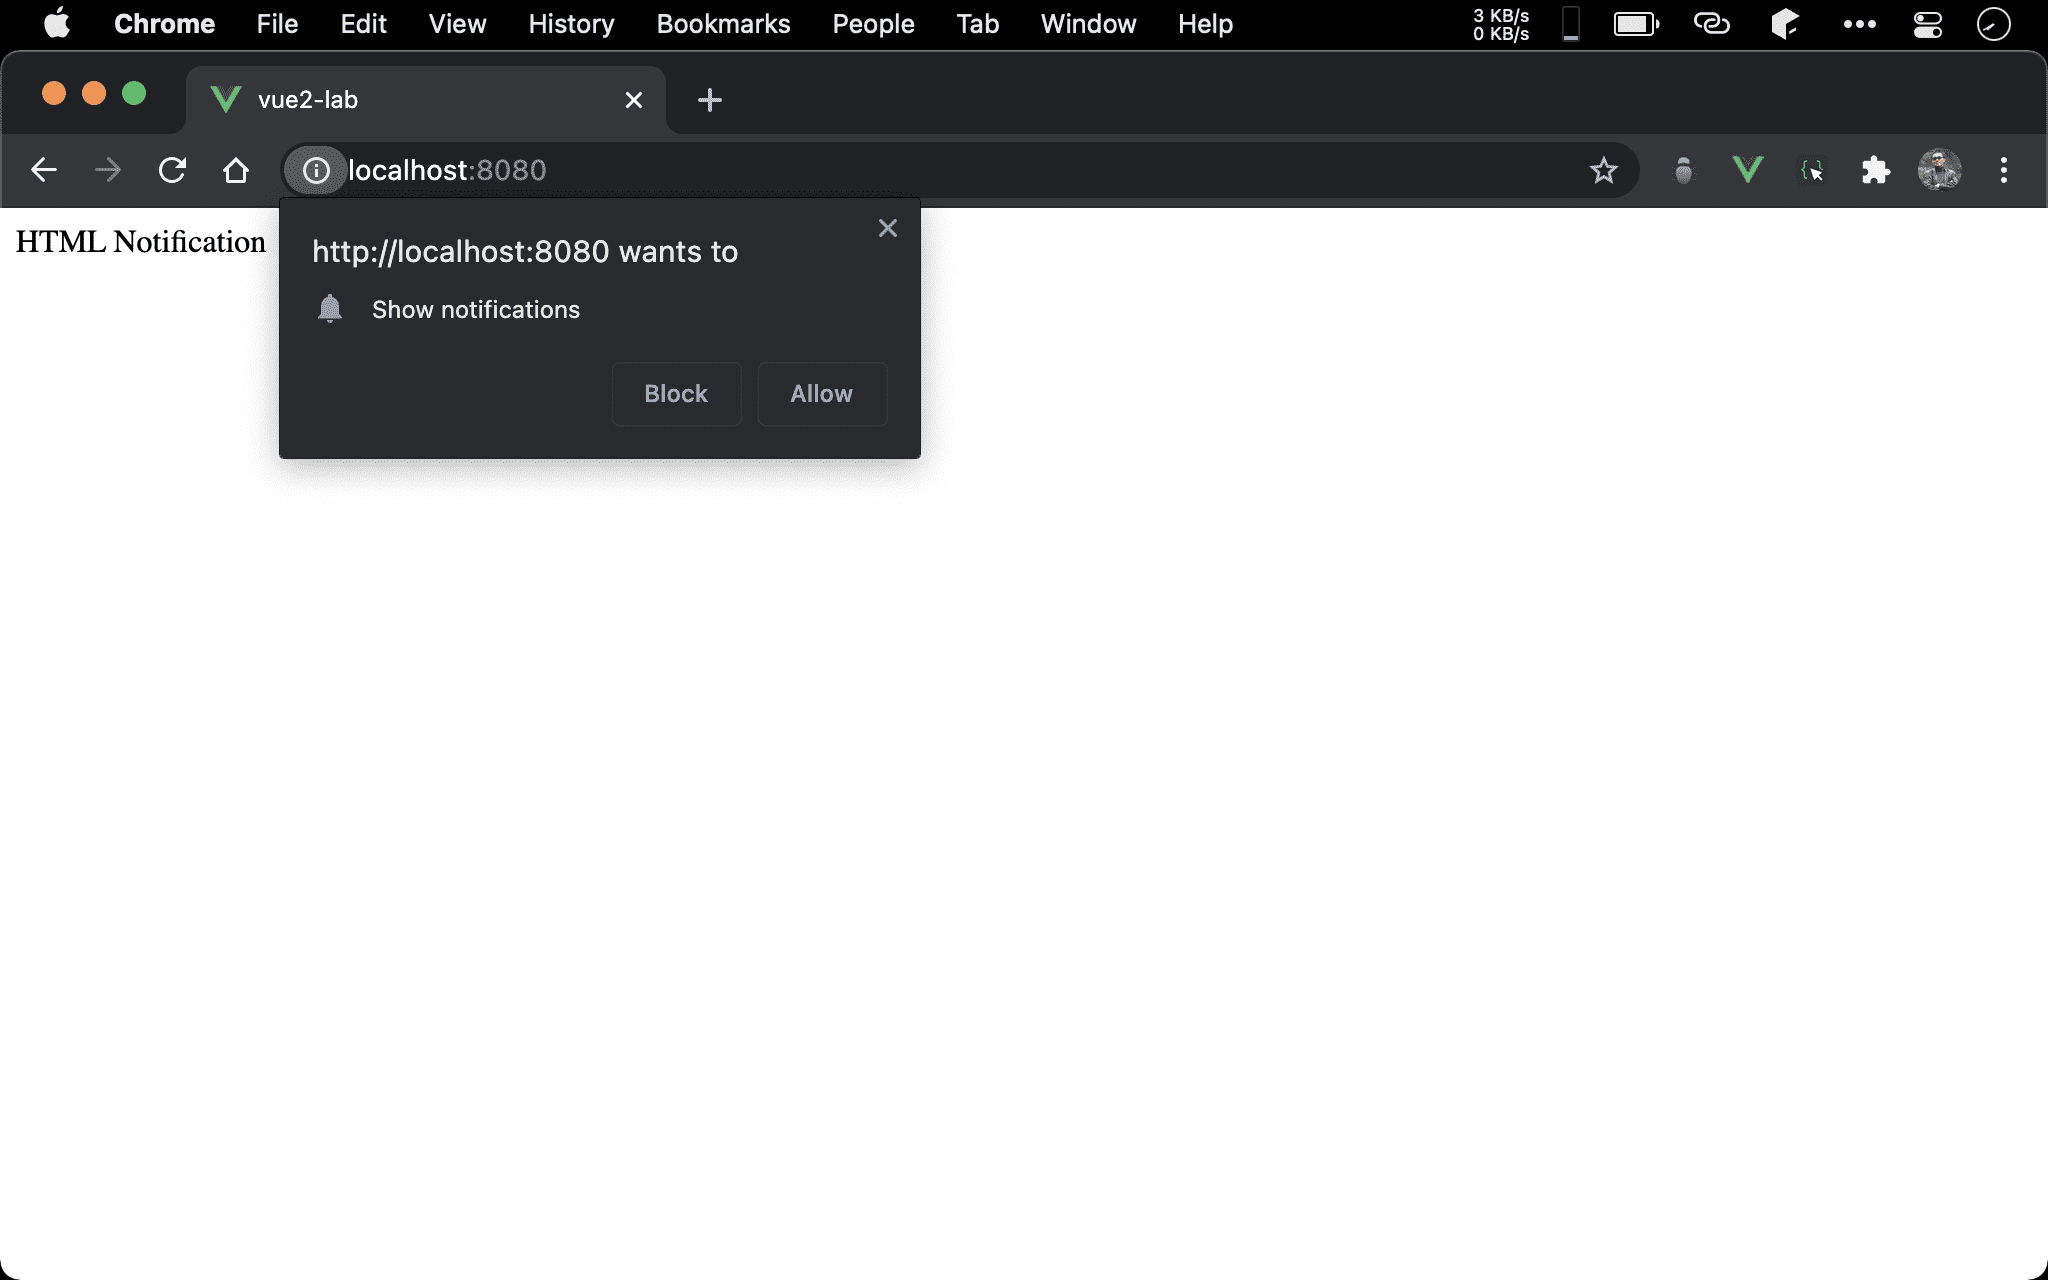Click Allow to grant notification permission

820,394
